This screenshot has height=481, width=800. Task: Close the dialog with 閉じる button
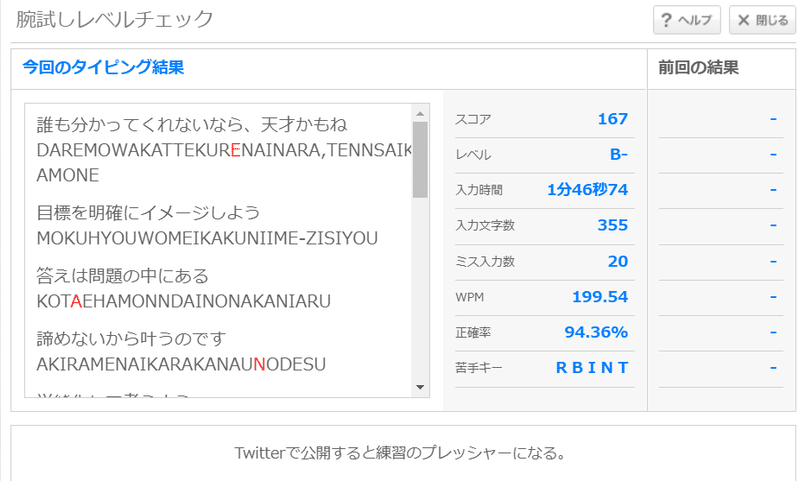coord(762,20)
